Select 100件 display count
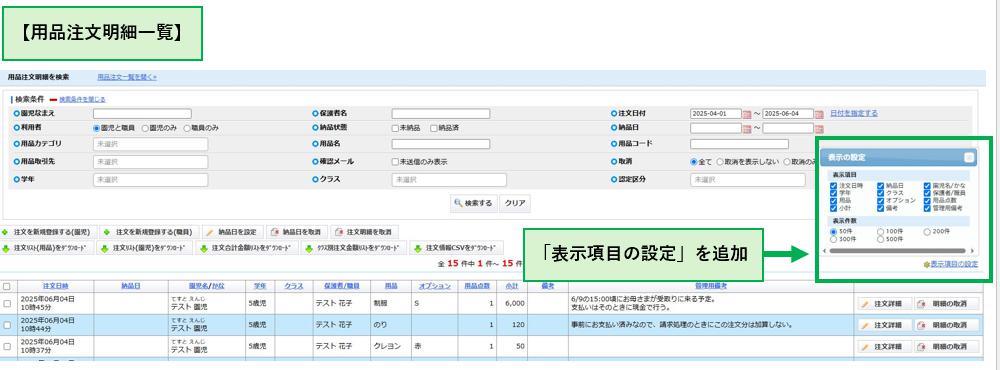Viewport: 1000px width, 370px height. point(881,232)
